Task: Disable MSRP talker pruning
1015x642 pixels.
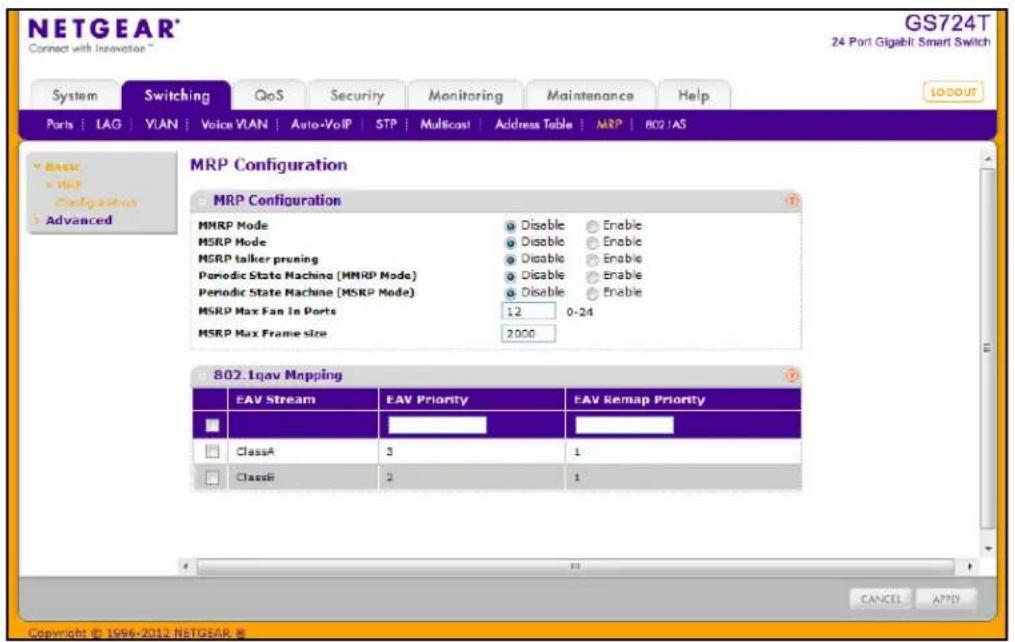Action: tap(510, 260)
